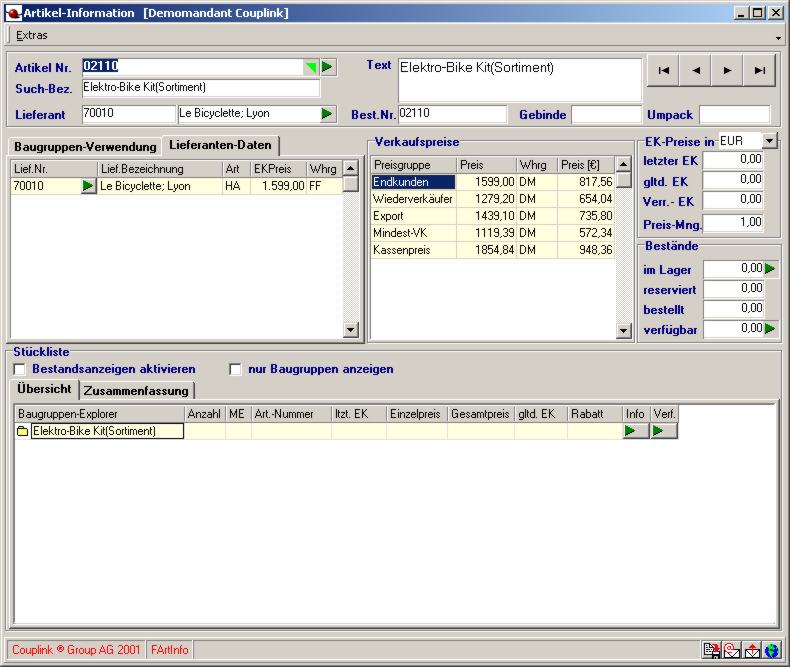Screen dimensions: 790x667
Task: Open the Extras menu
Action: pyautogui.click(x=31, y=35)
